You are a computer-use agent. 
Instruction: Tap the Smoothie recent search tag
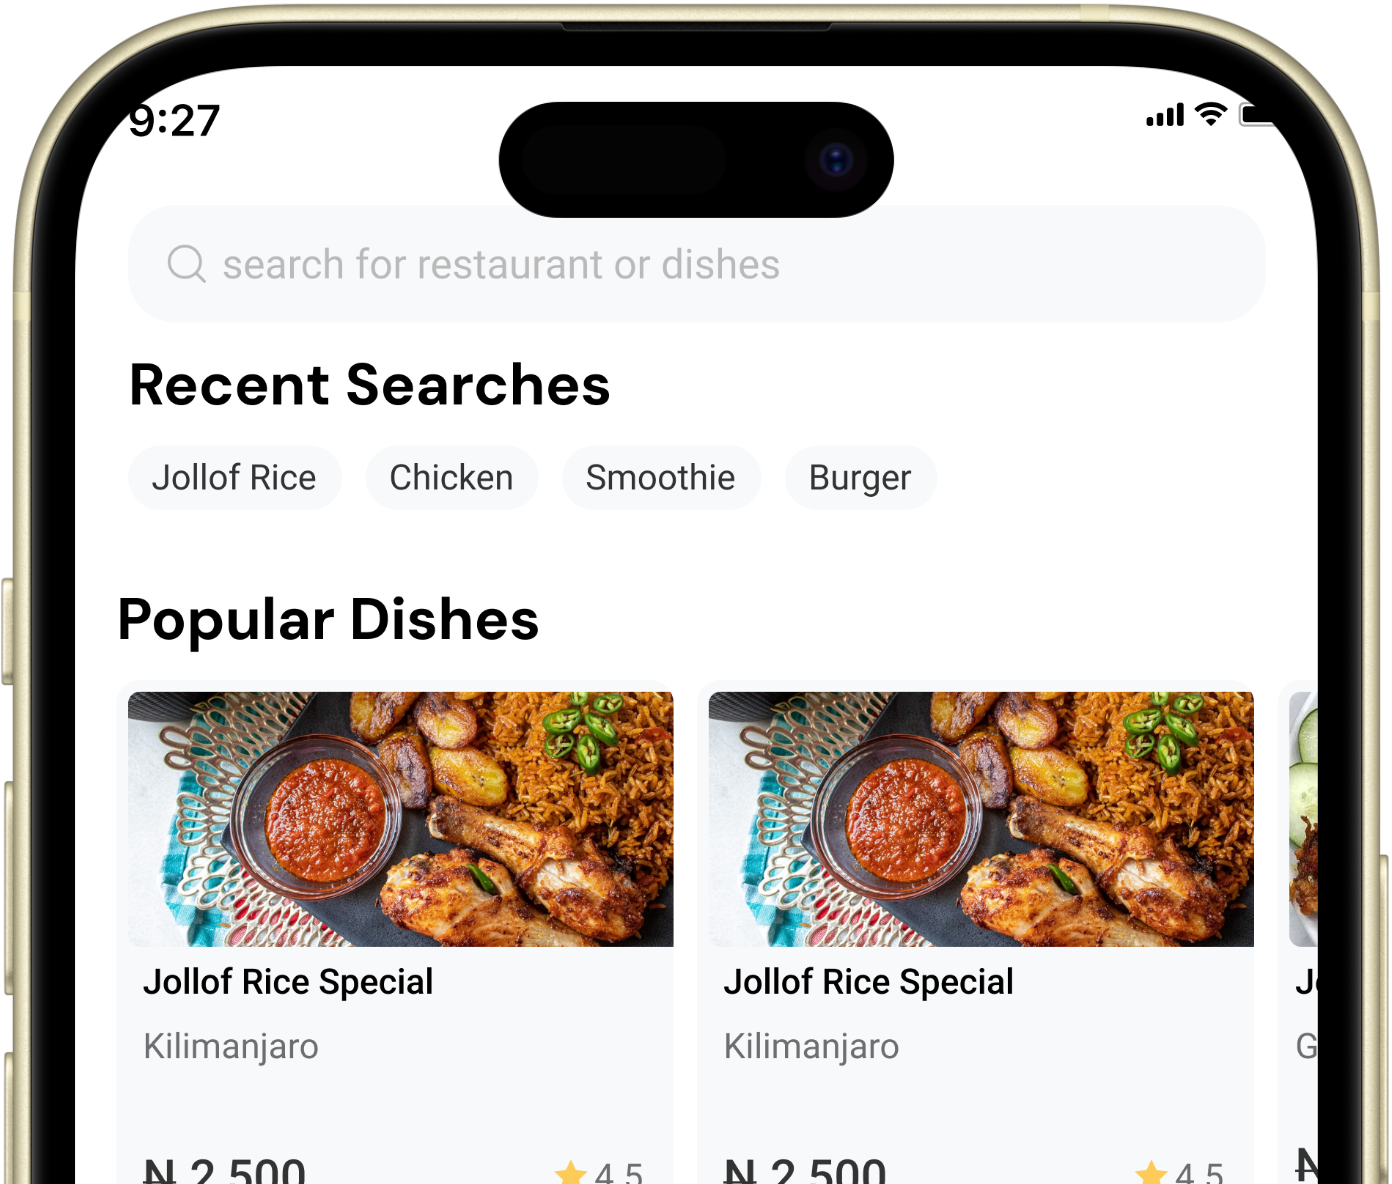click(x=661, y=478)
